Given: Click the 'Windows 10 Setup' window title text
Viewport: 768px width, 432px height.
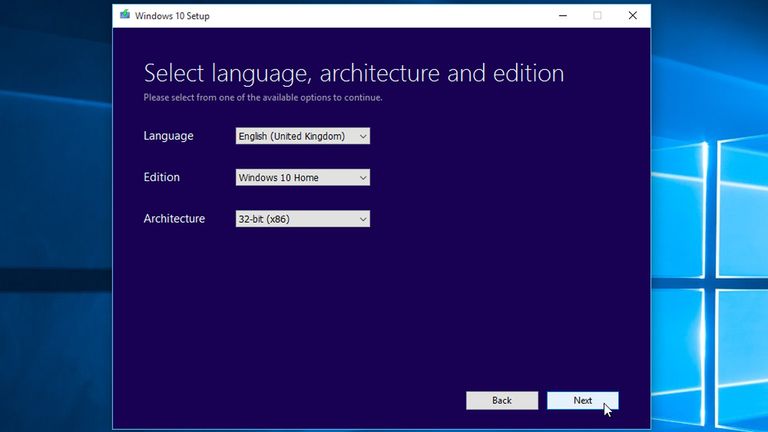Looking at the screenshot, I should click(172, 16).
